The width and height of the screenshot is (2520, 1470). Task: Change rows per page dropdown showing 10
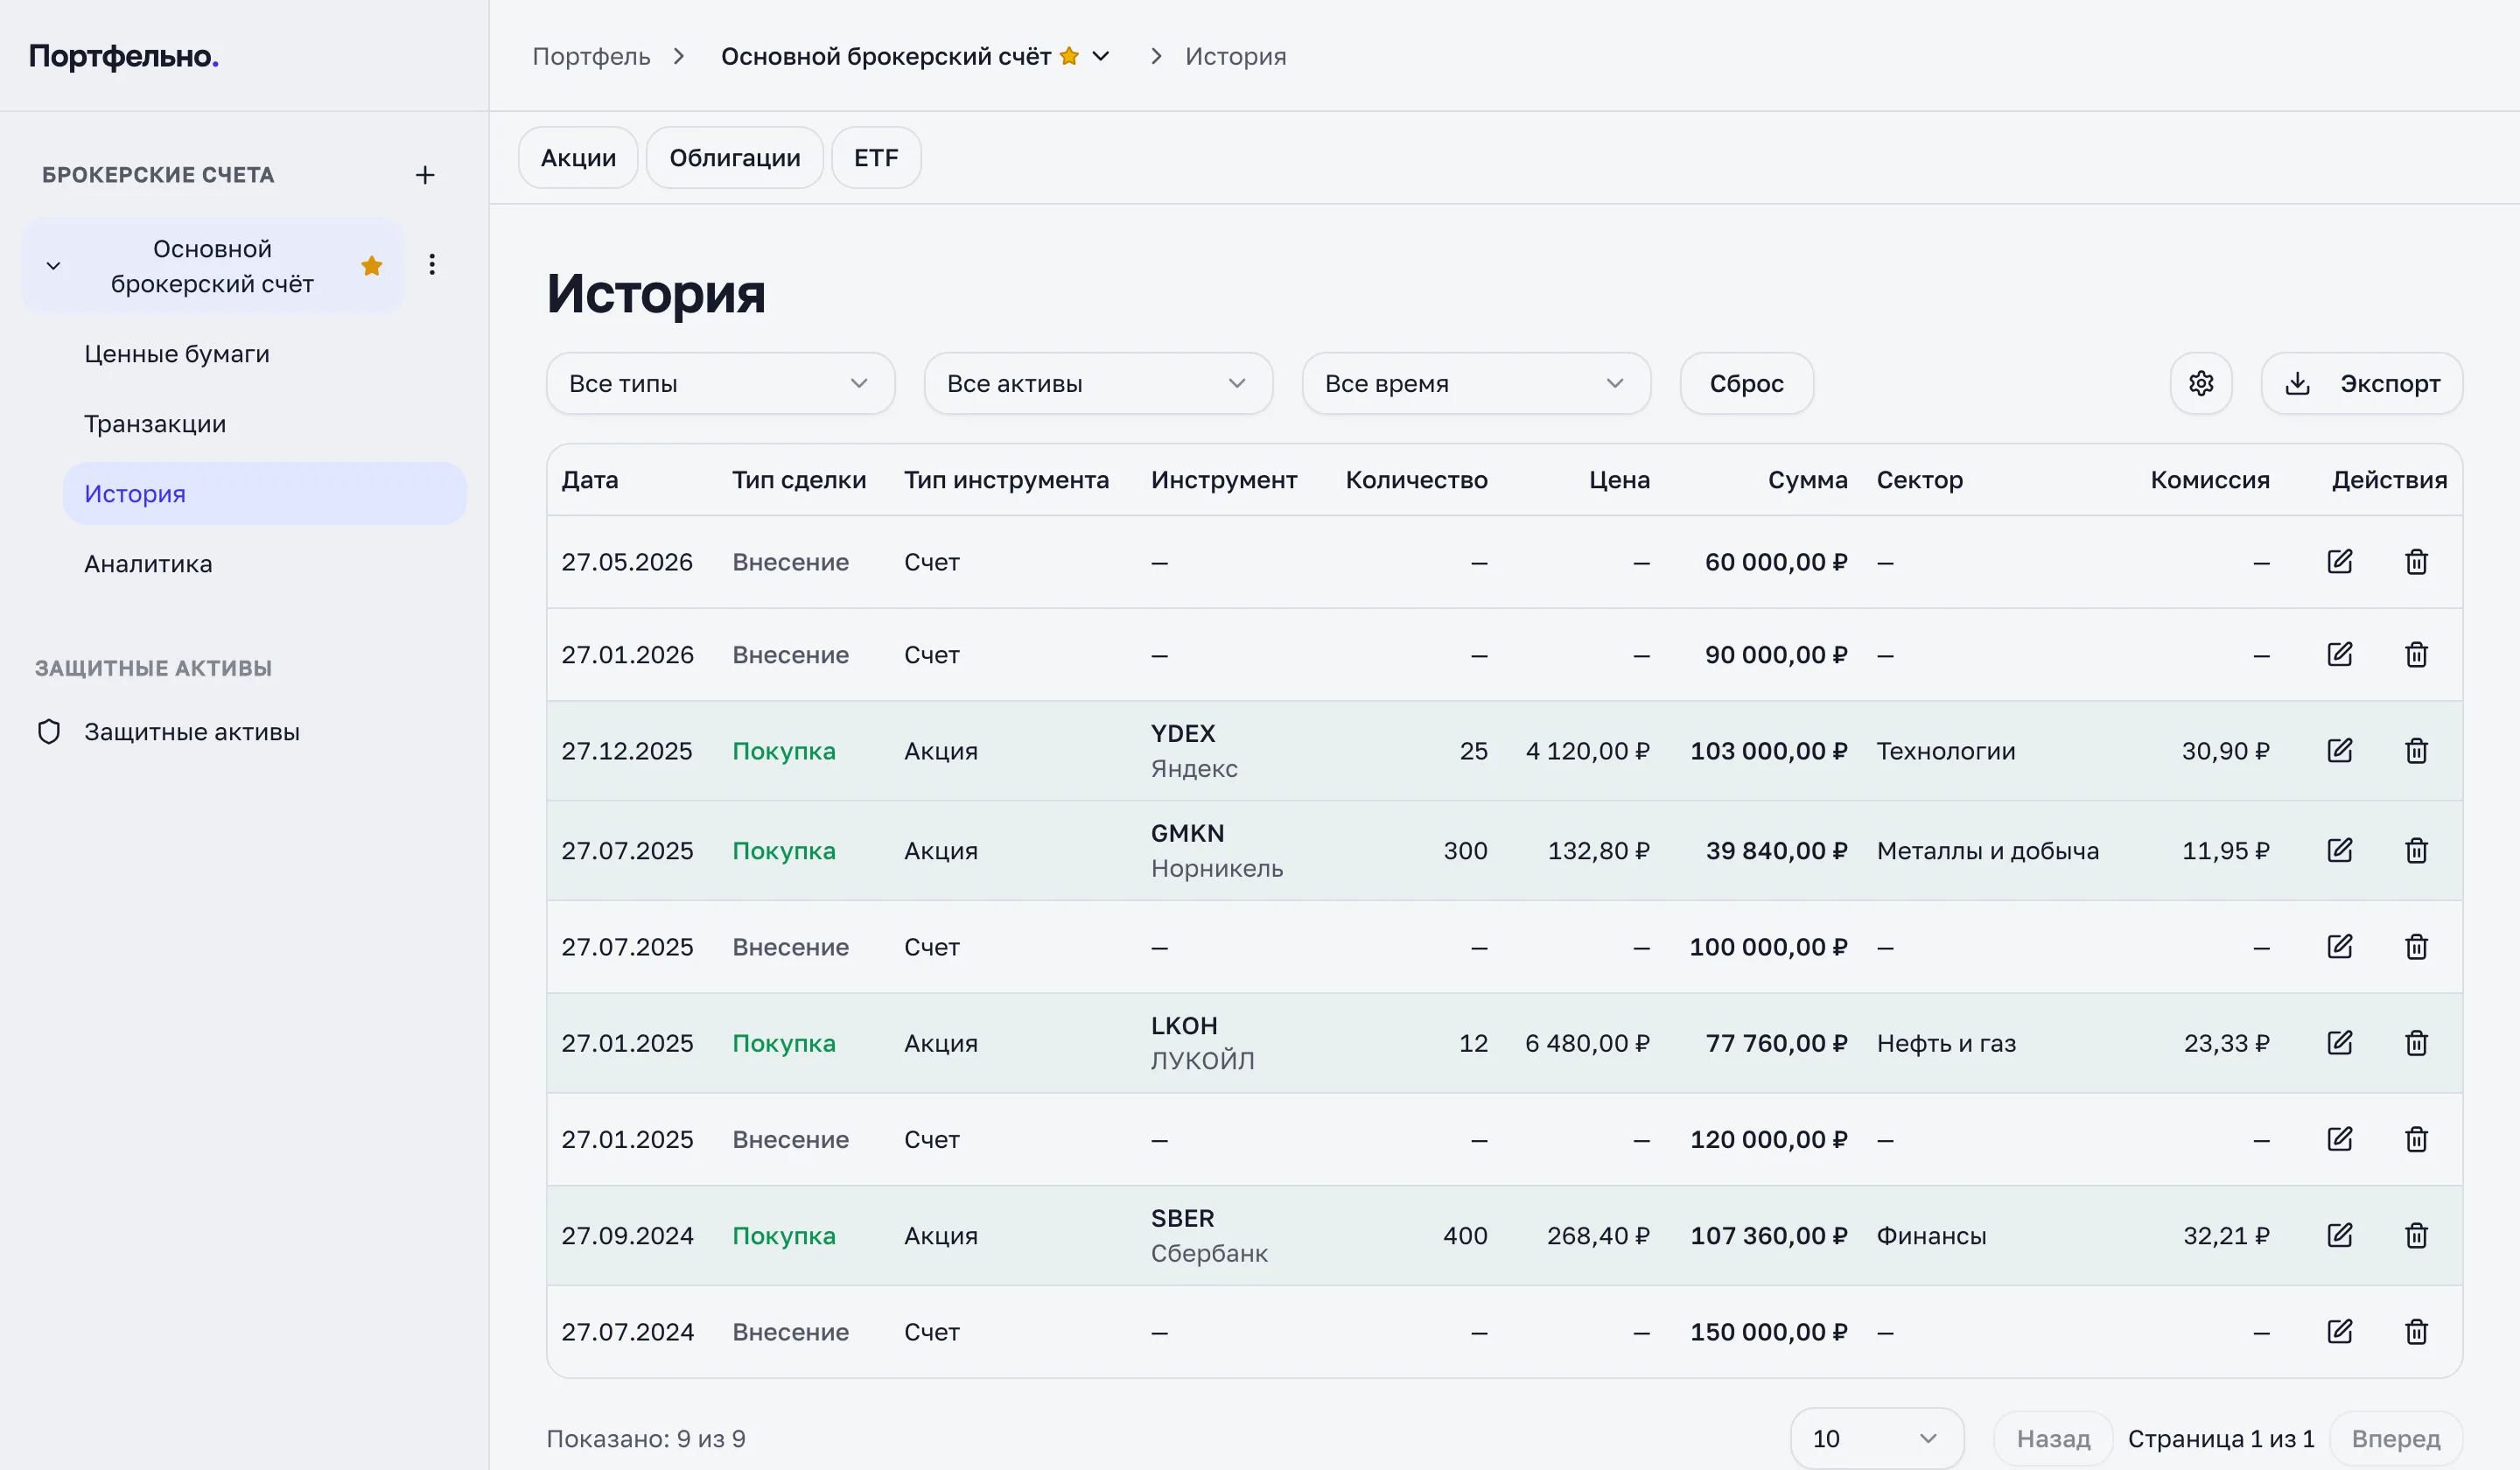coord(1876,1438)
